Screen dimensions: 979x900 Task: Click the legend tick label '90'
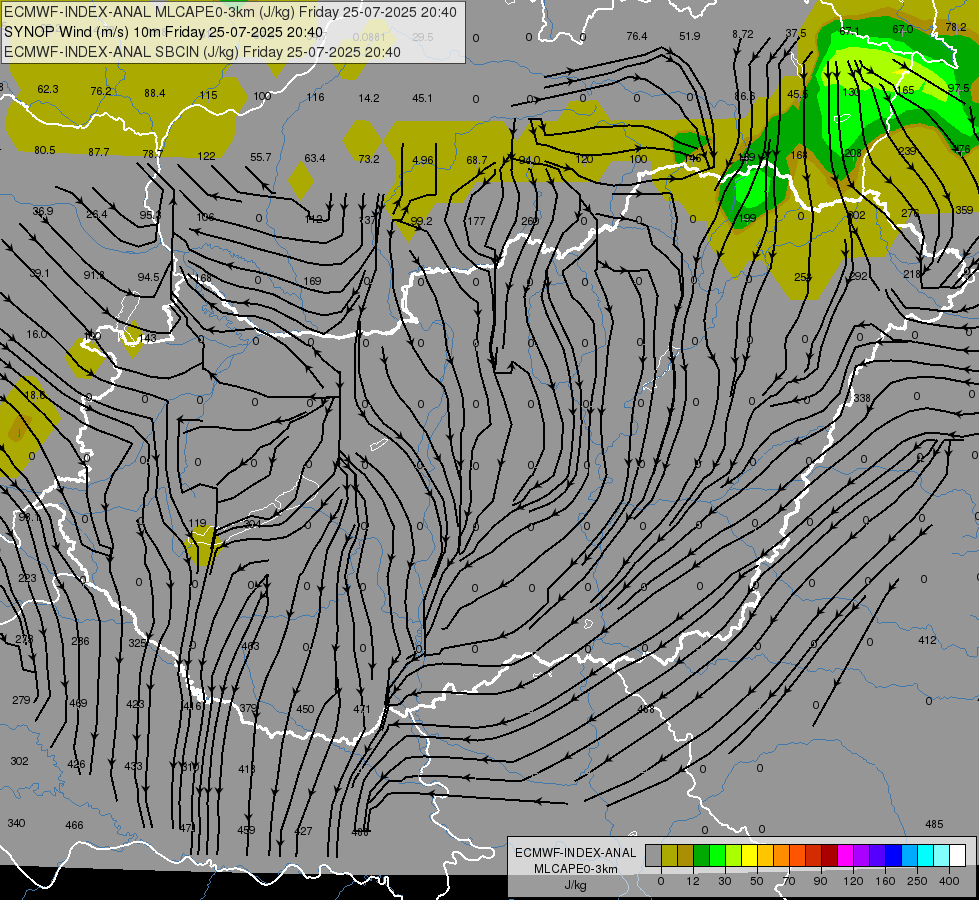(x=820, y=881)
